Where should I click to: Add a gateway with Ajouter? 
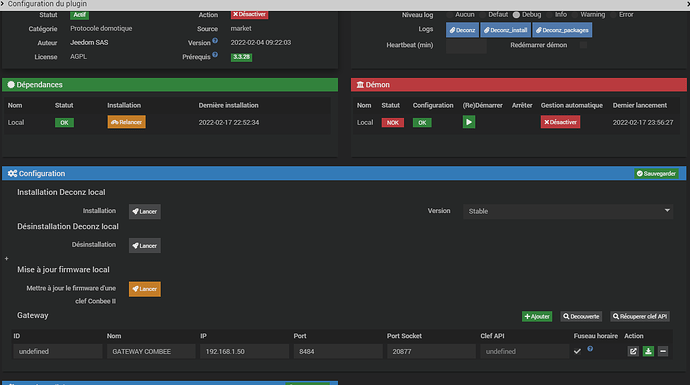pyautogui.click(x=537, y=316)
